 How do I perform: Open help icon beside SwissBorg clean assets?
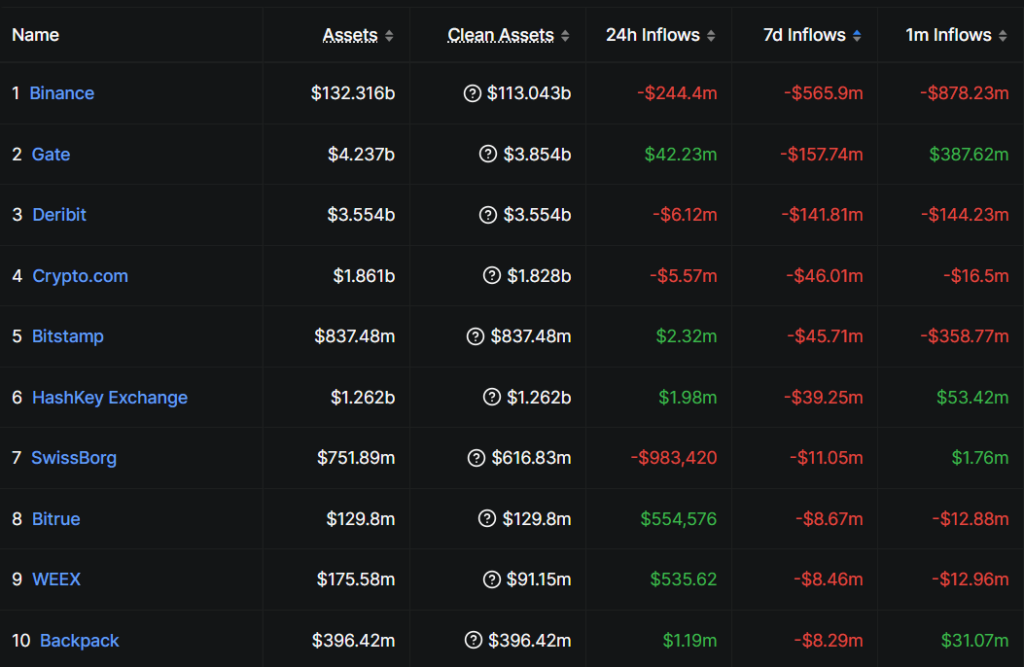pos(477,458)
